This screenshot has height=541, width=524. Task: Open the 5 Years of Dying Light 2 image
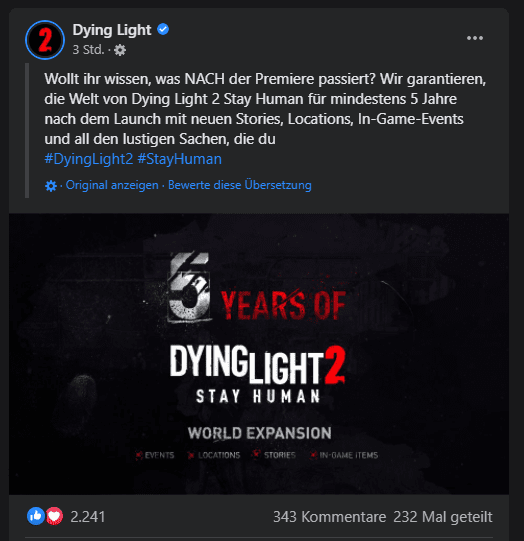pos(259,354)
